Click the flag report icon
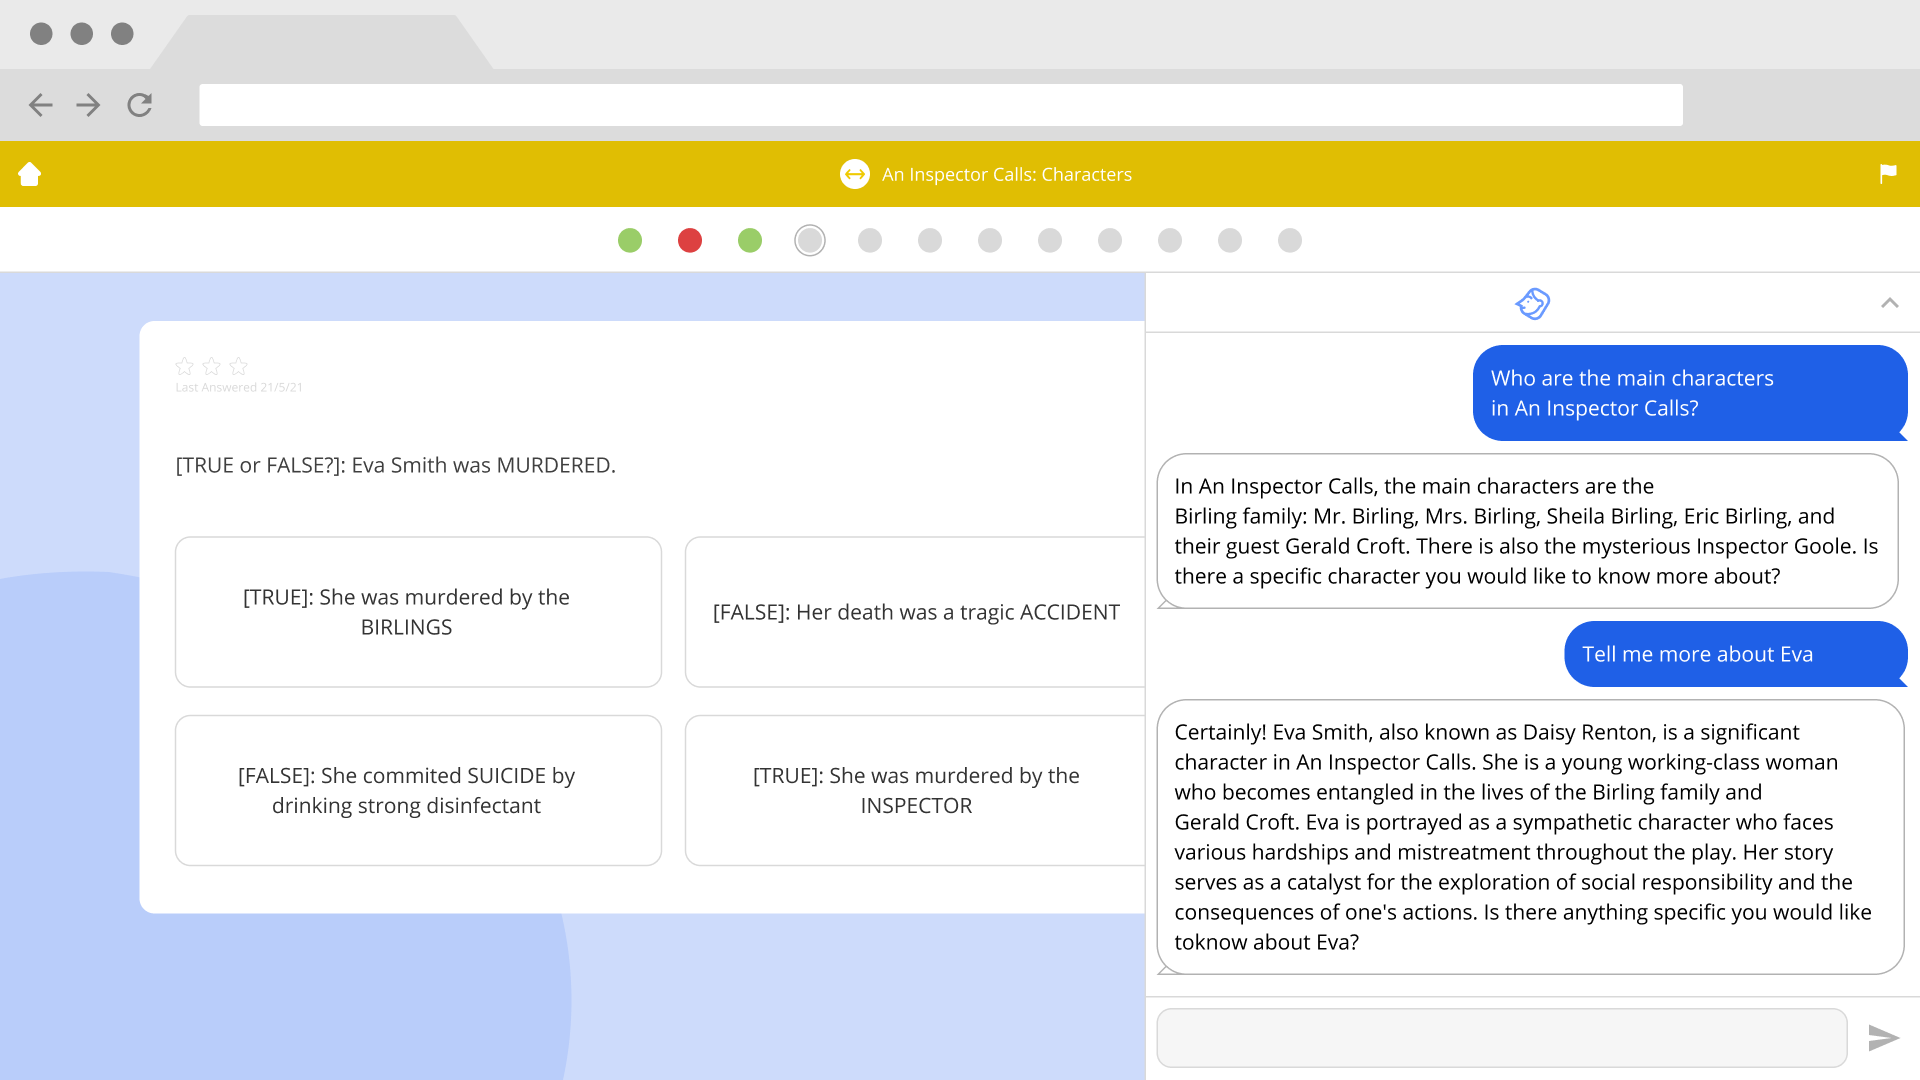Viewport: 1920px width, 1080px height. tap(1888, 174)
